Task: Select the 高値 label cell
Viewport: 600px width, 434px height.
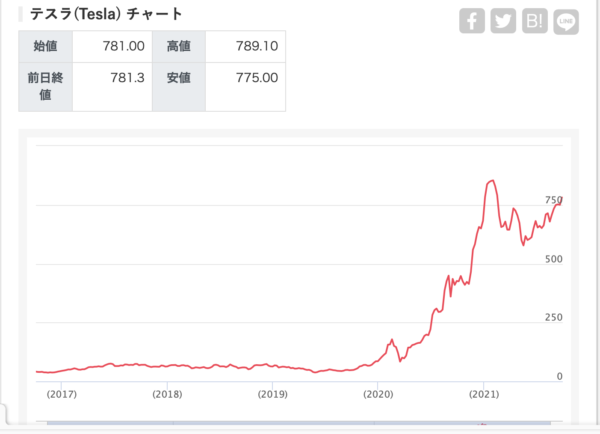Action: [x=178, y=46]
